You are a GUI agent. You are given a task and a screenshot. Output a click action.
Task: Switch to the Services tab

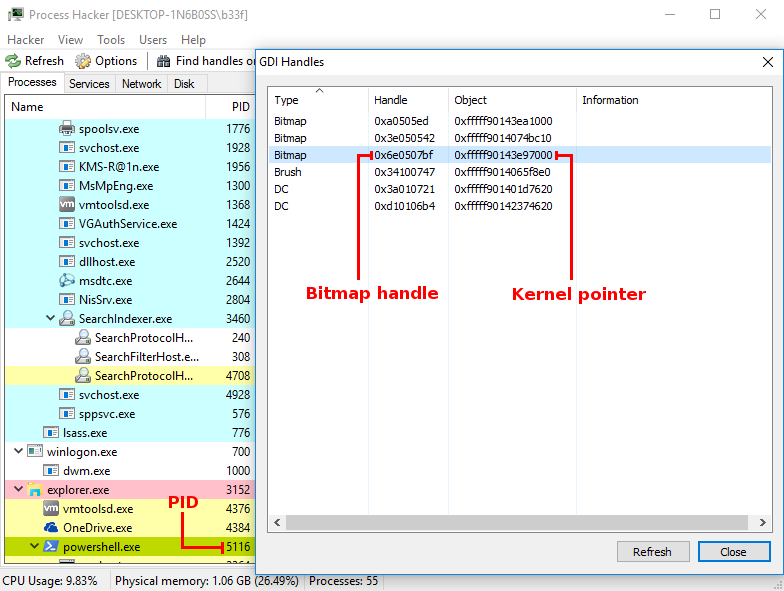coord(89,84)
